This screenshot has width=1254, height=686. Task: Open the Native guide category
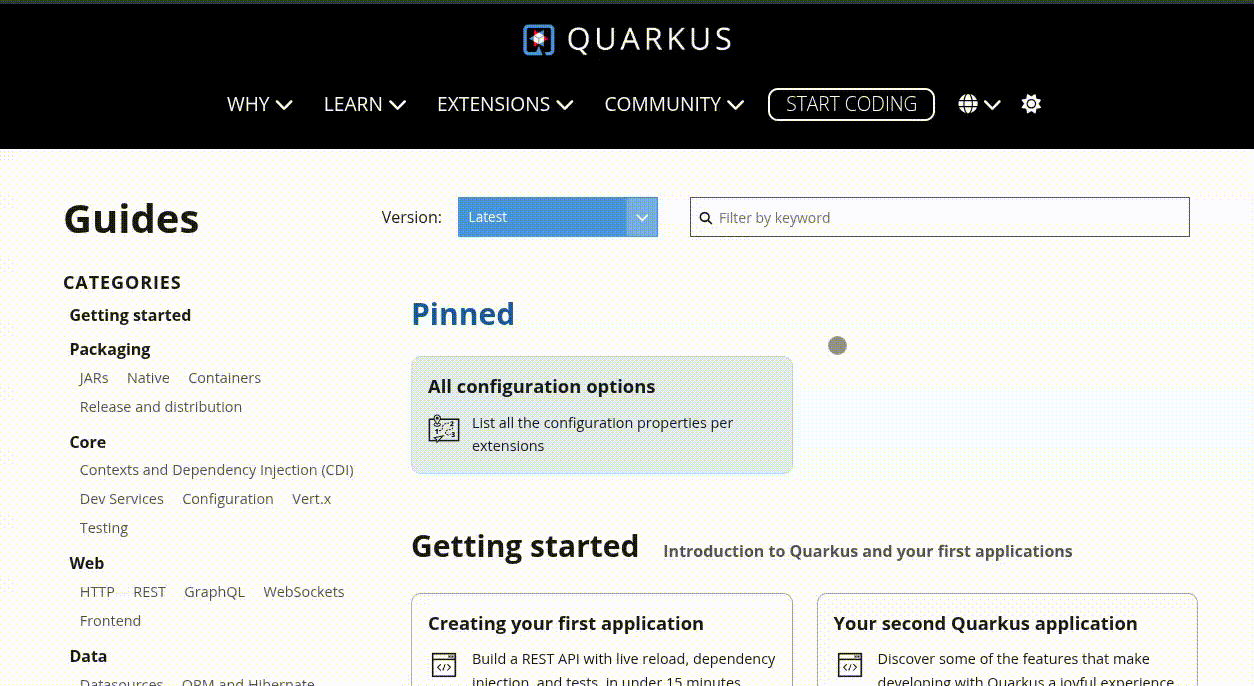tap(148, 378)
